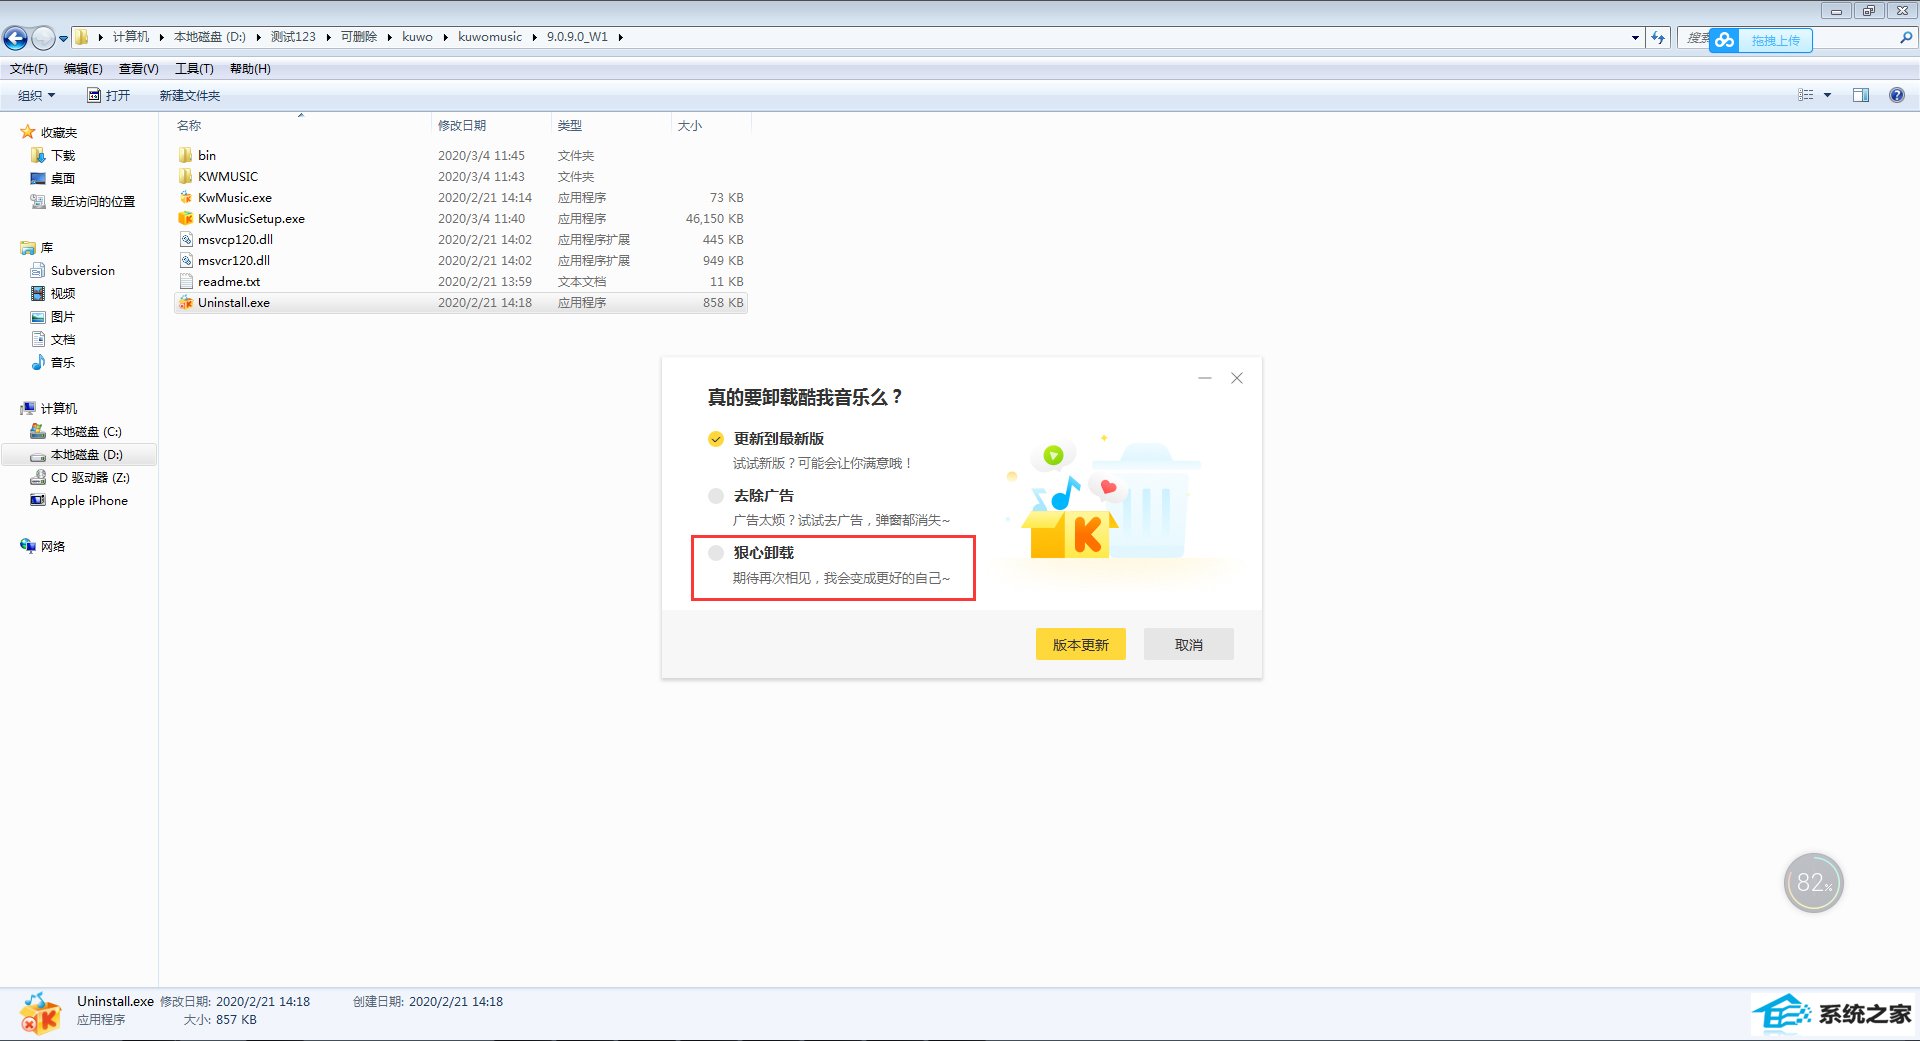Open the 文档 library
This screenshot has width=1920, height=1041.
click(x=63, y=339)
